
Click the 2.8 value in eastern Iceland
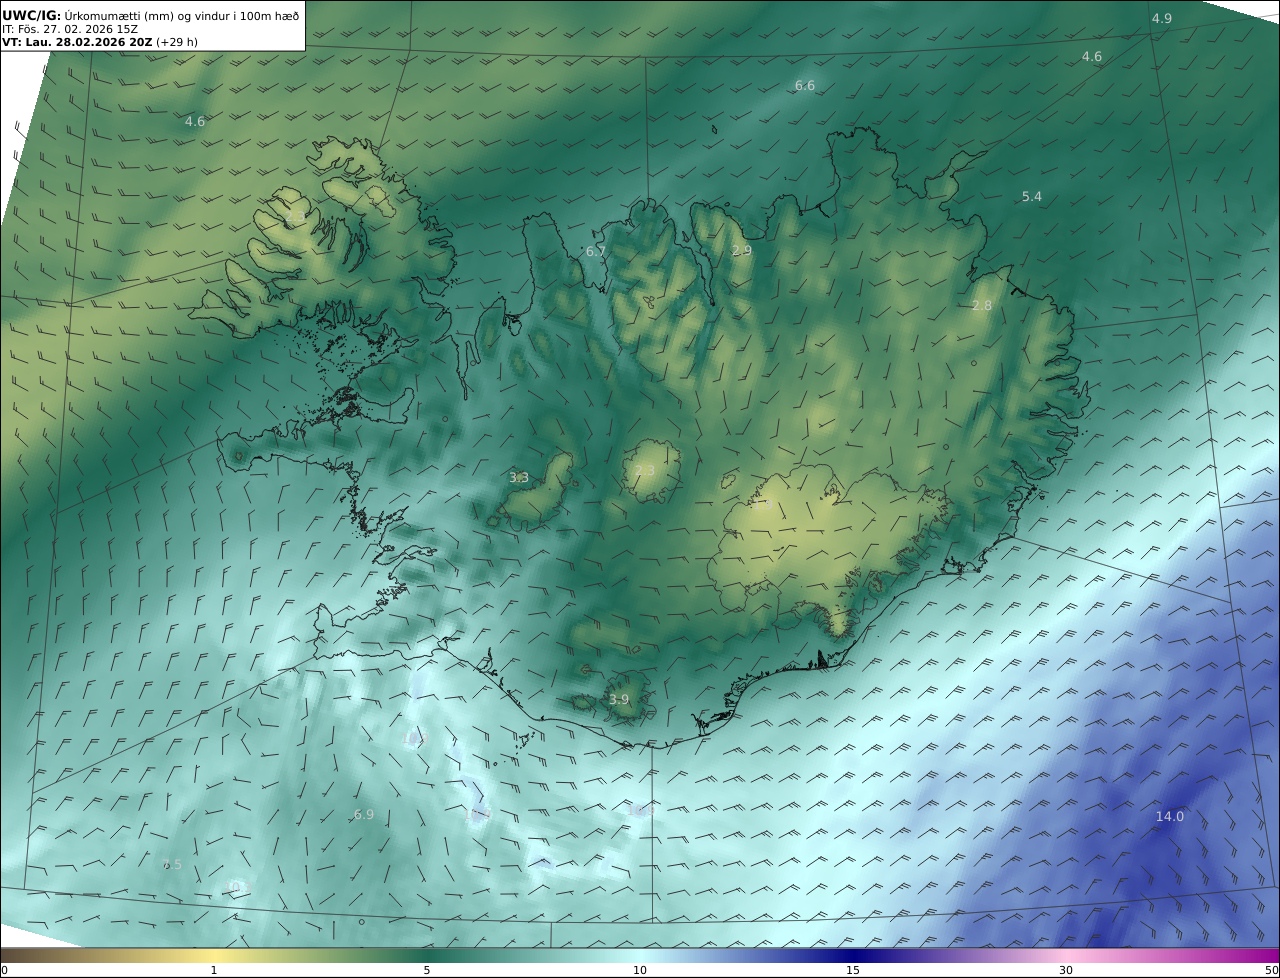tap(982, 306)
